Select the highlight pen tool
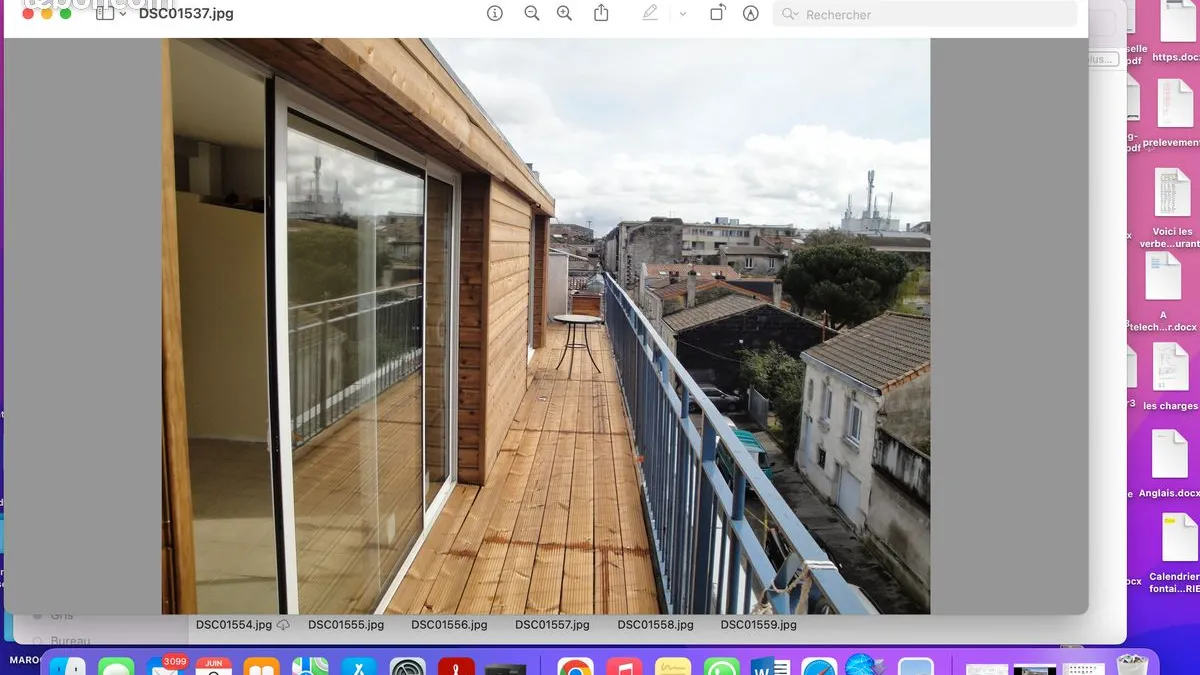 pos(651,14)
